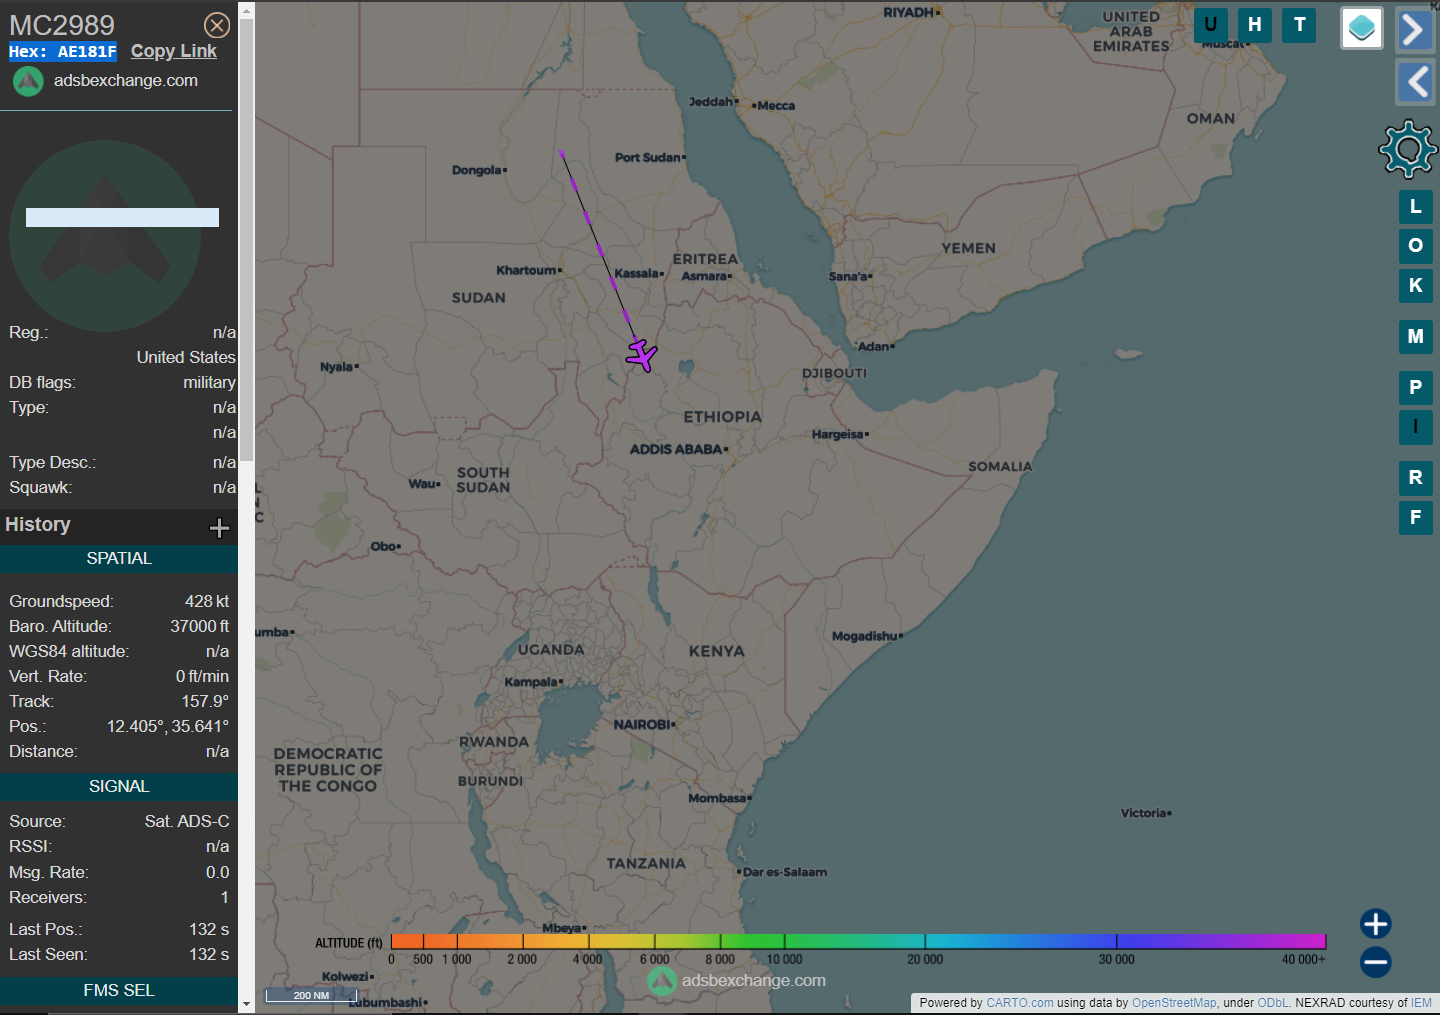
Task: Open the map layer selector icon
Action: pyautogui.click(x=1362, y=28)
